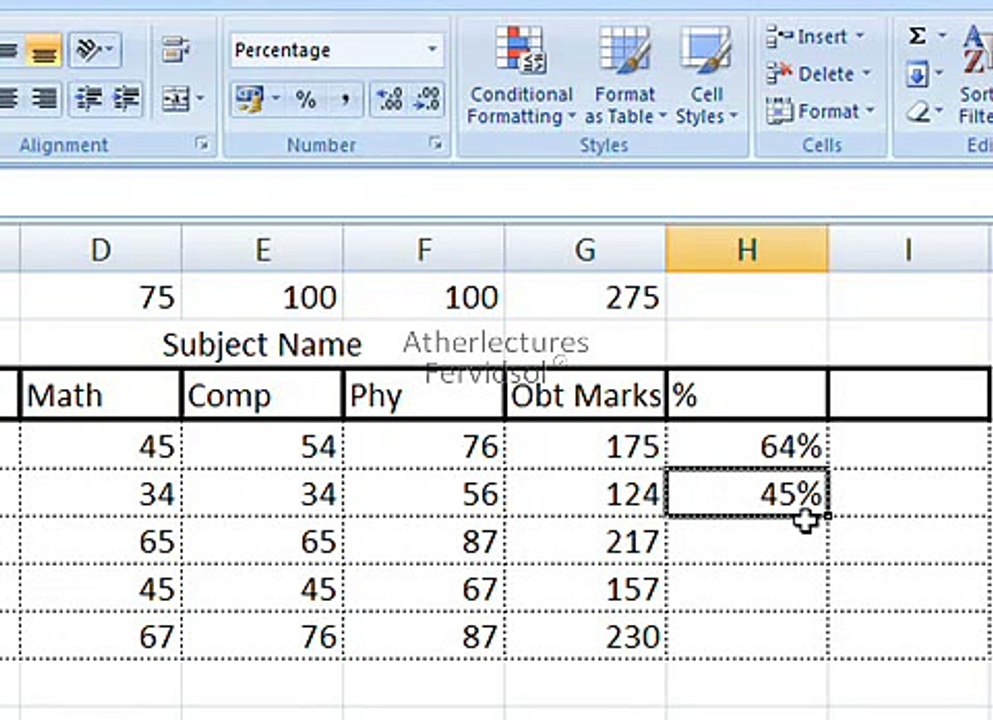Select the 'Phy' header cell
This screenshot has height=720, width=993.
point(424,395)
